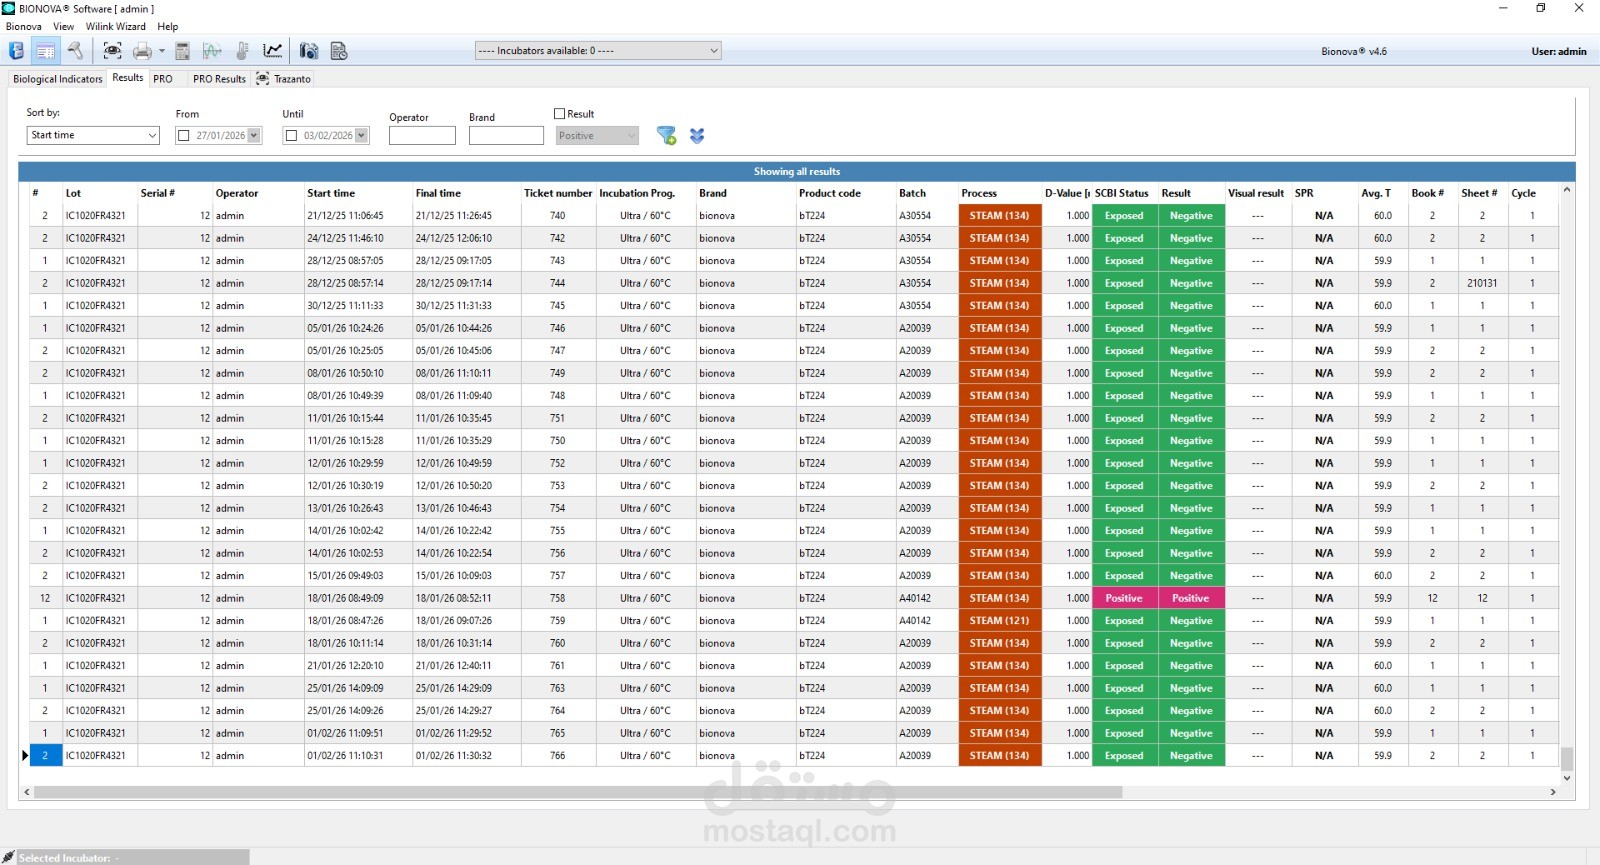
Task: Click the pin icon in status bar
Action: click(x=9, y=857)
